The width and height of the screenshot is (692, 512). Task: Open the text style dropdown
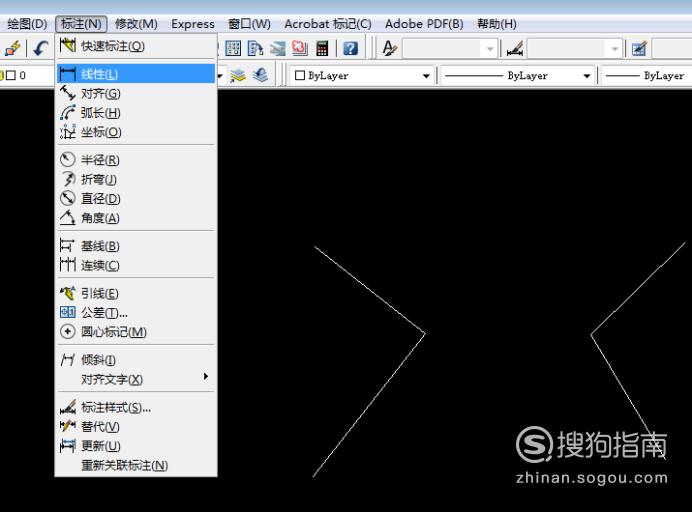point(490,49)
